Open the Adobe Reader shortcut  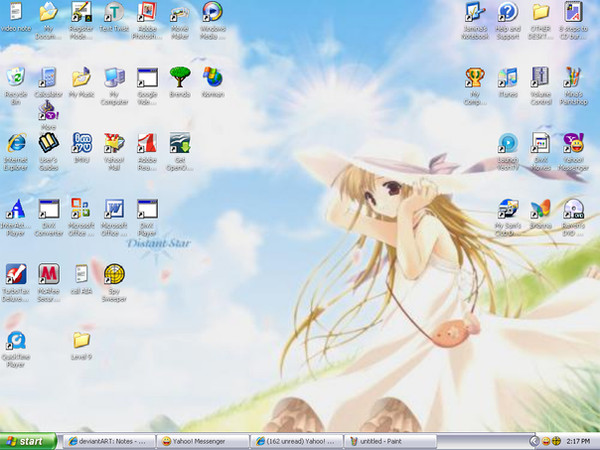tap(147, 143)
